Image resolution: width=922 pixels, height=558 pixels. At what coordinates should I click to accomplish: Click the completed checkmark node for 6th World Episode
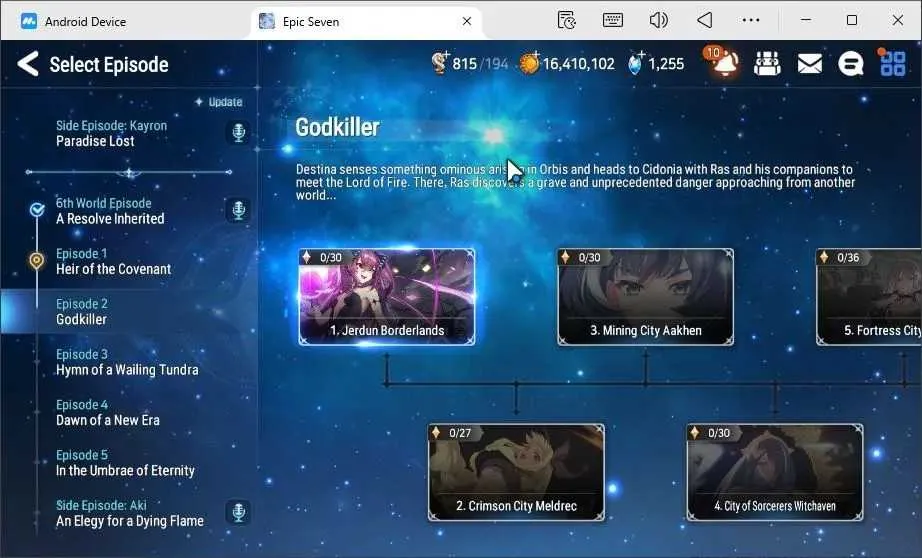[36, 209]
